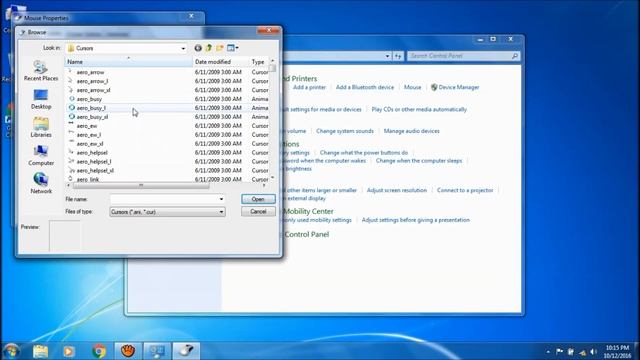Select the aero_ew cursor file
The height and width of the screenshot is (360, 640).
[87, 126]
